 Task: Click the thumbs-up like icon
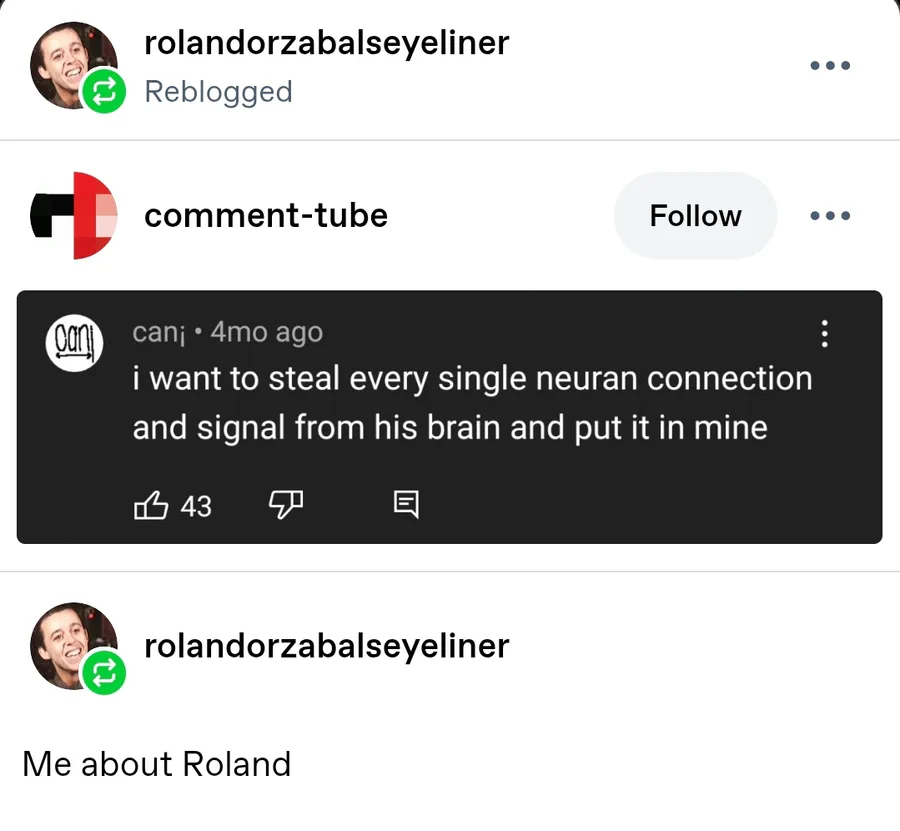pos(150,507)
